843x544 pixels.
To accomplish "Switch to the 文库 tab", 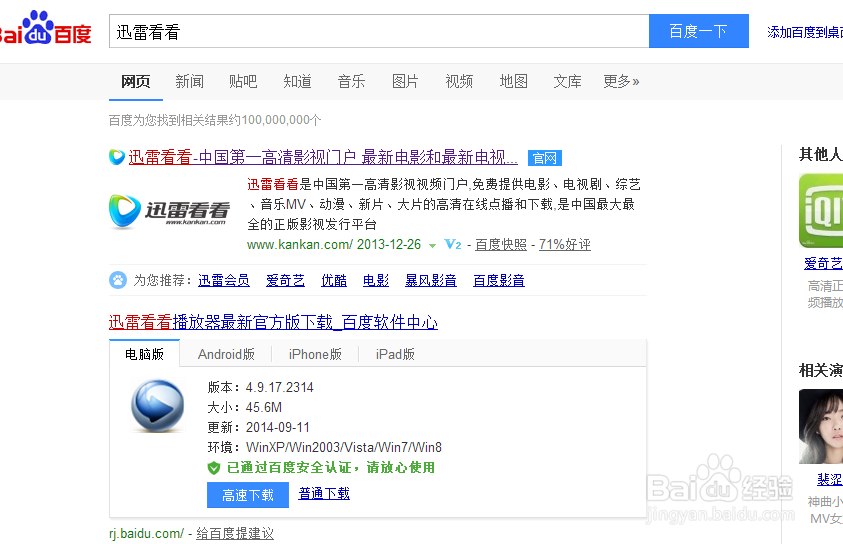I will [568, 82].
